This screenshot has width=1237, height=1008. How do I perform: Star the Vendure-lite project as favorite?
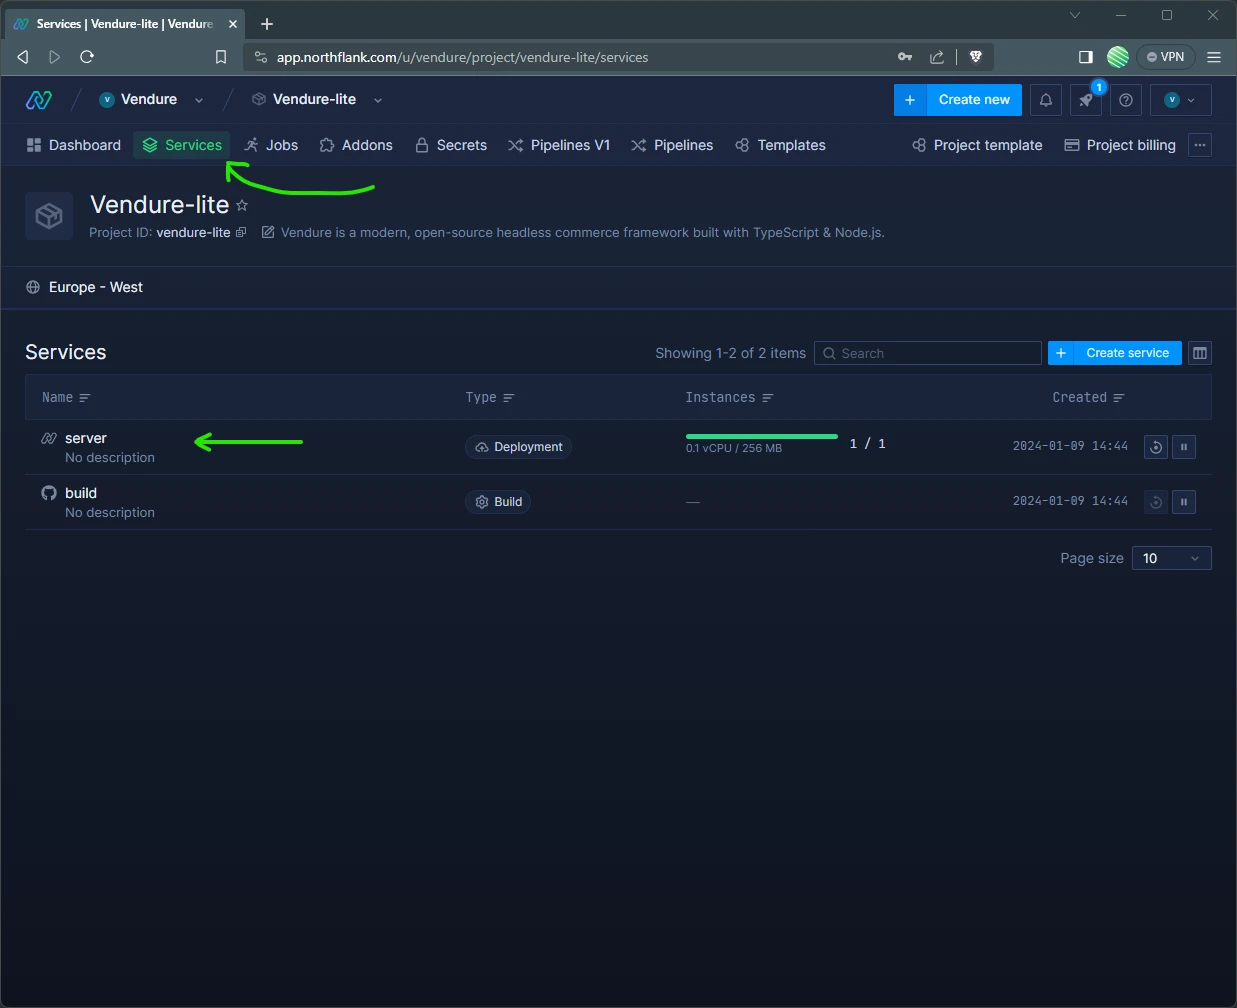(242, 205)
